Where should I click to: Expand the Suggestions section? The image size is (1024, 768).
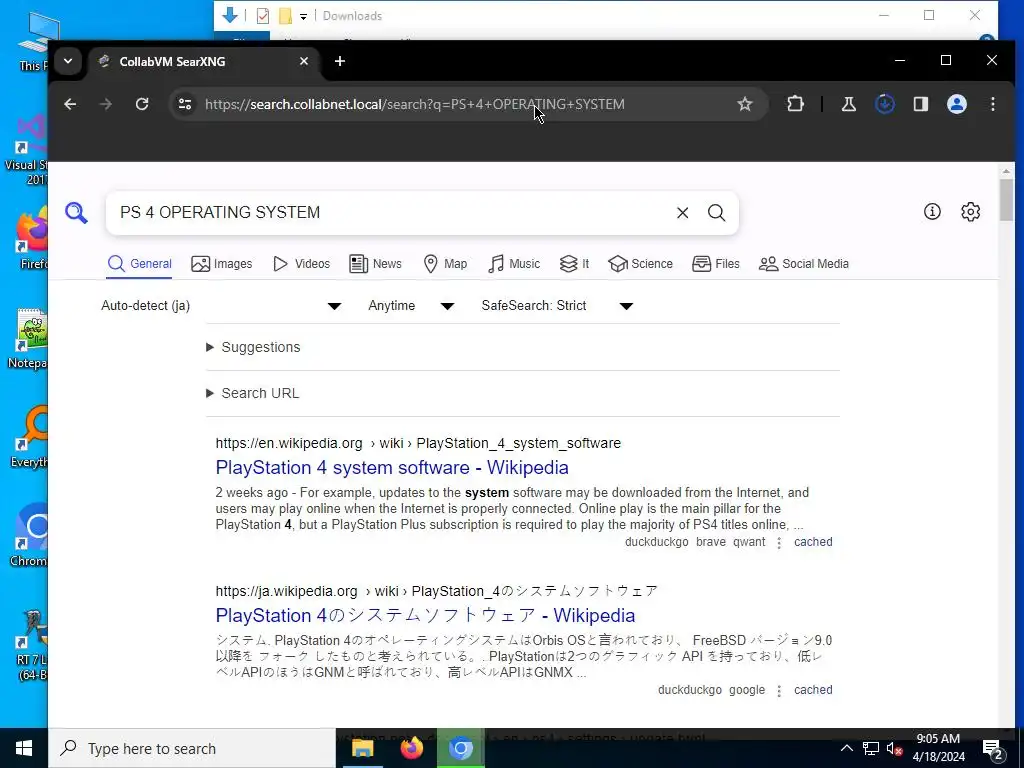[253, 347]
